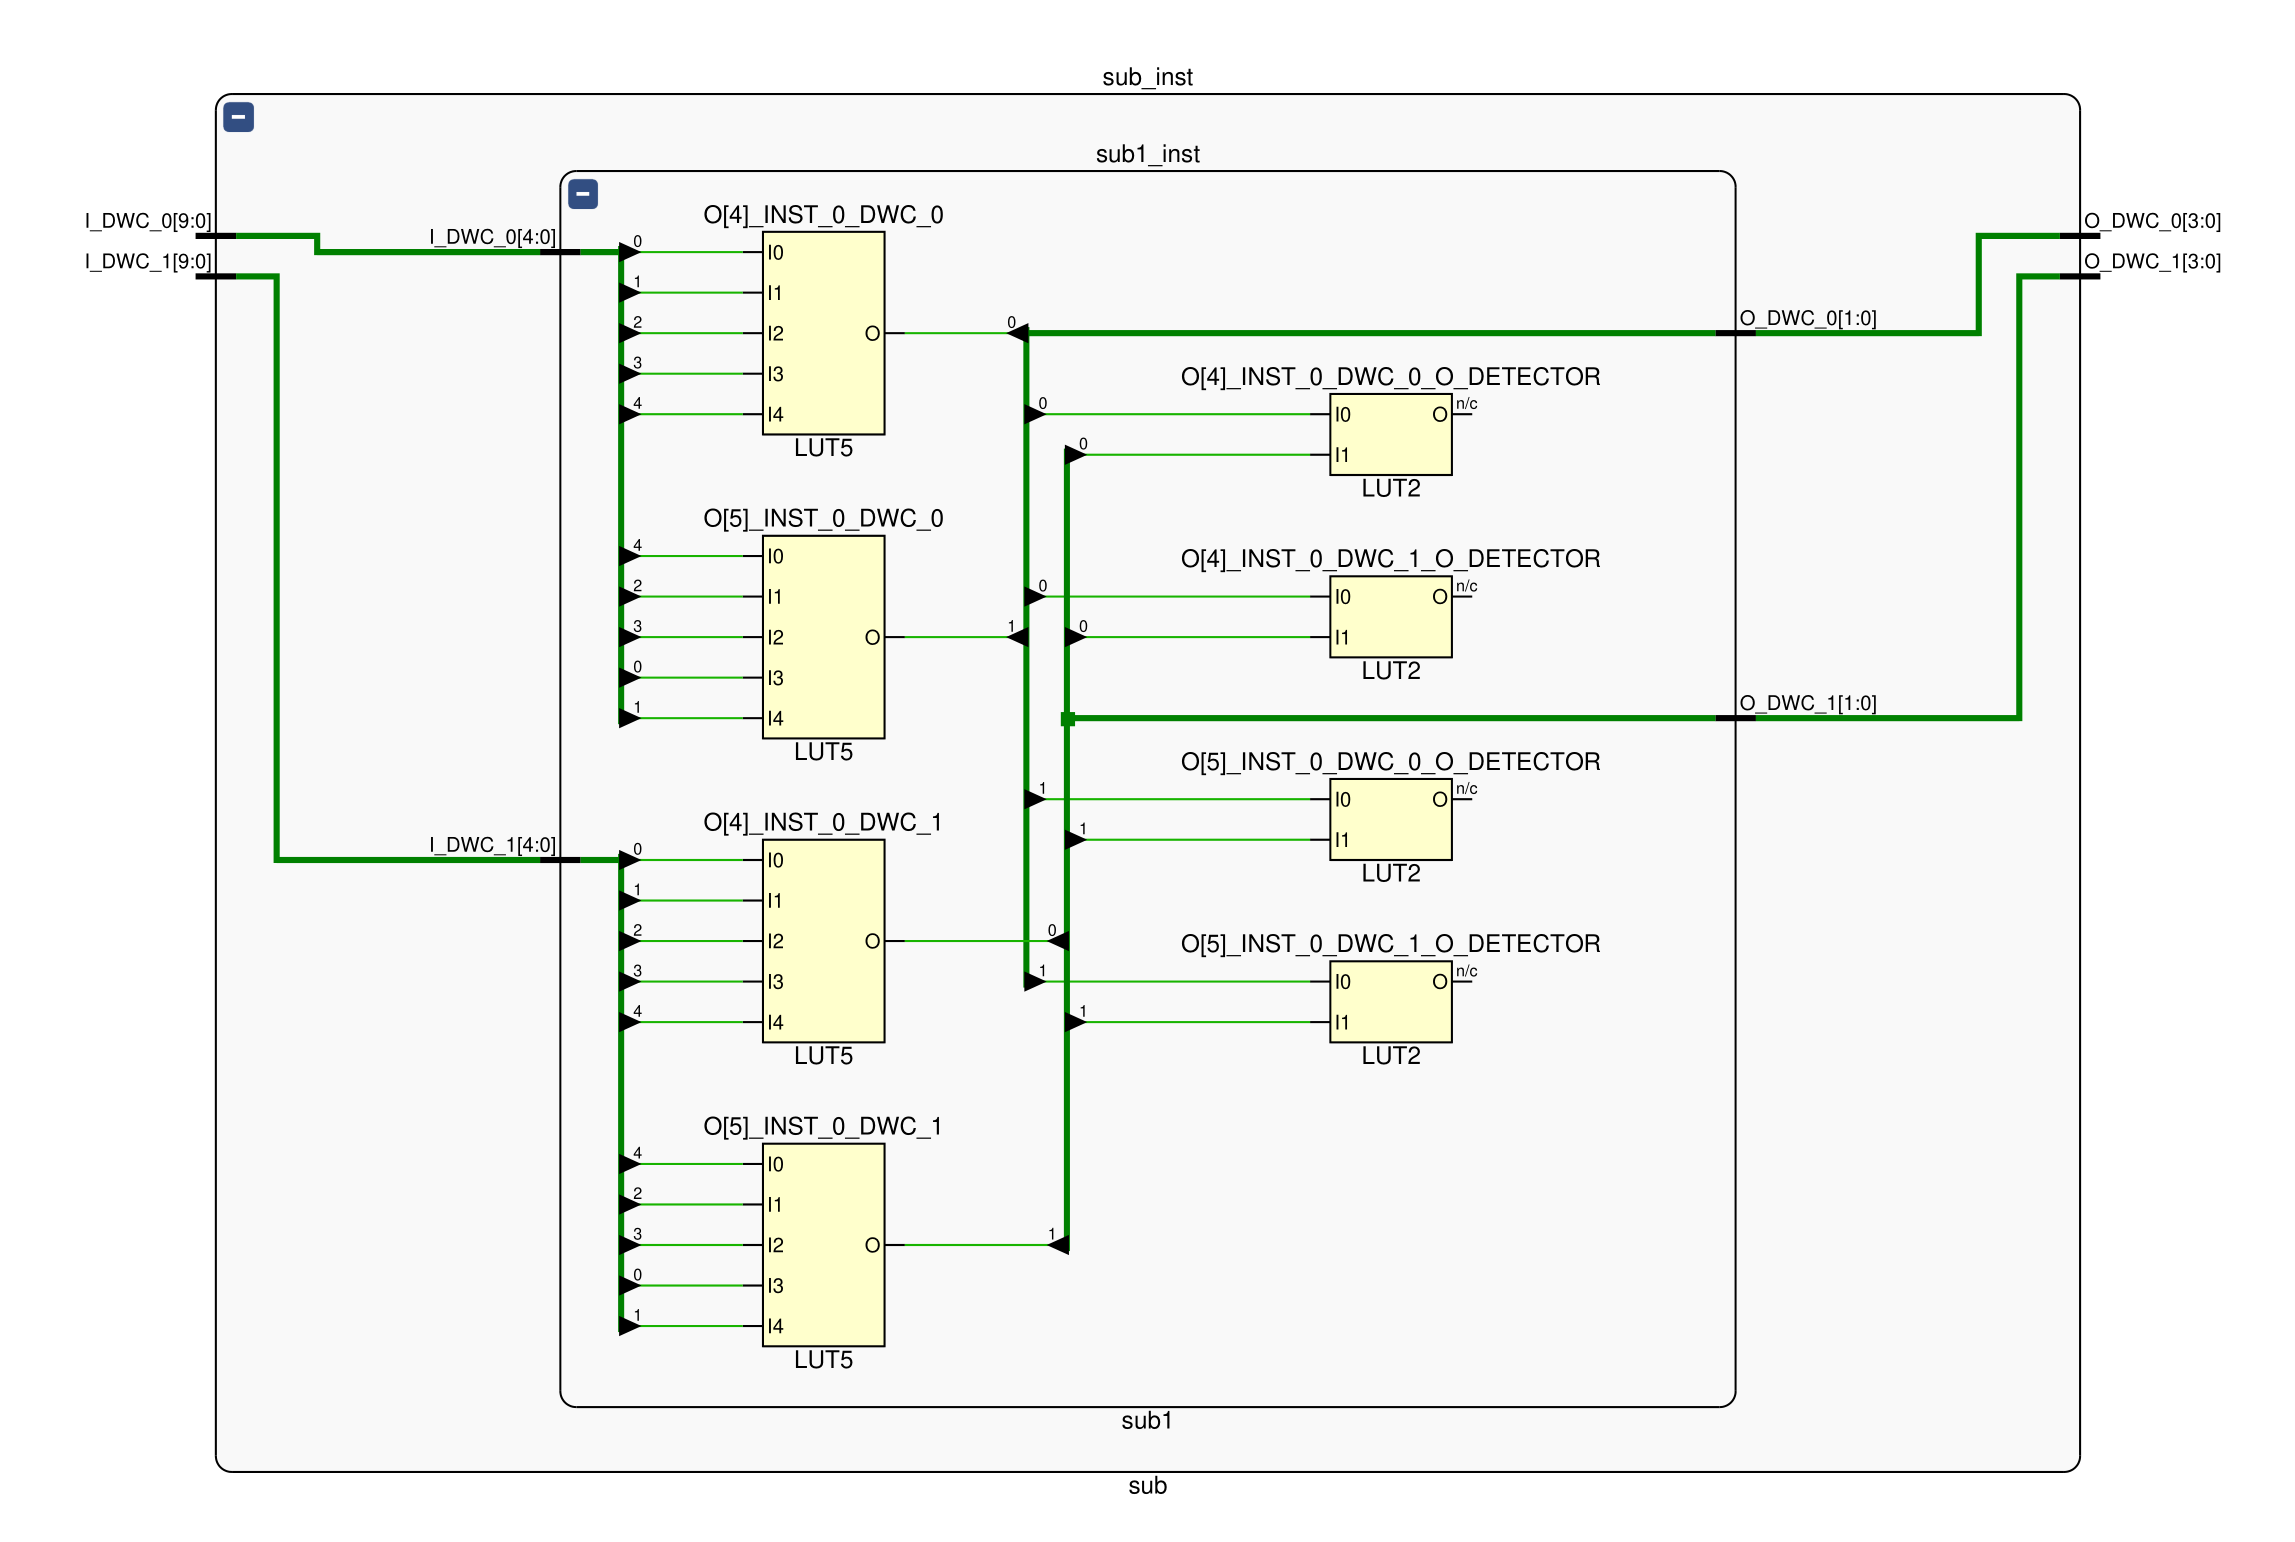Select the O[4]_INST_0_DWC_0_O_DETECTOR LUT2 cell

[1390, 434]
